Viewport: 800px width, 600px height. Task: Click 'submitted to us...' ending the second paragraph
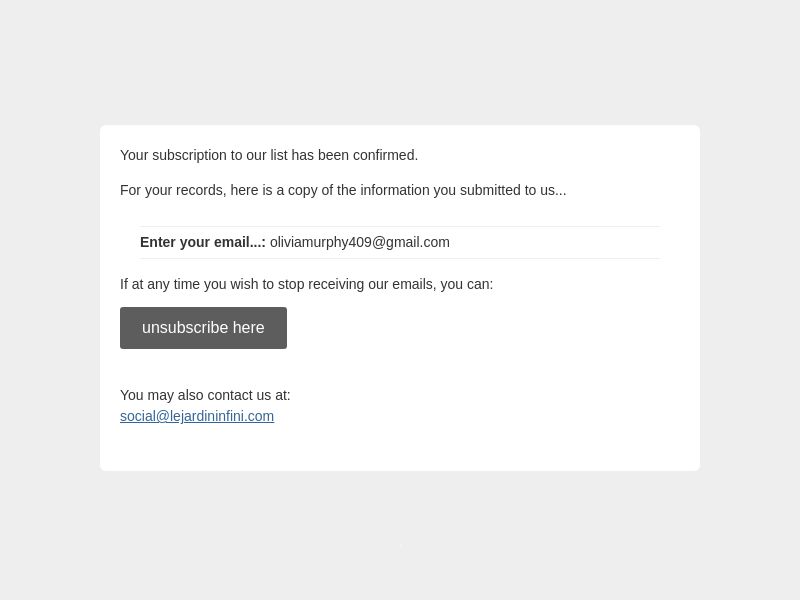click(x=513, y=190)
